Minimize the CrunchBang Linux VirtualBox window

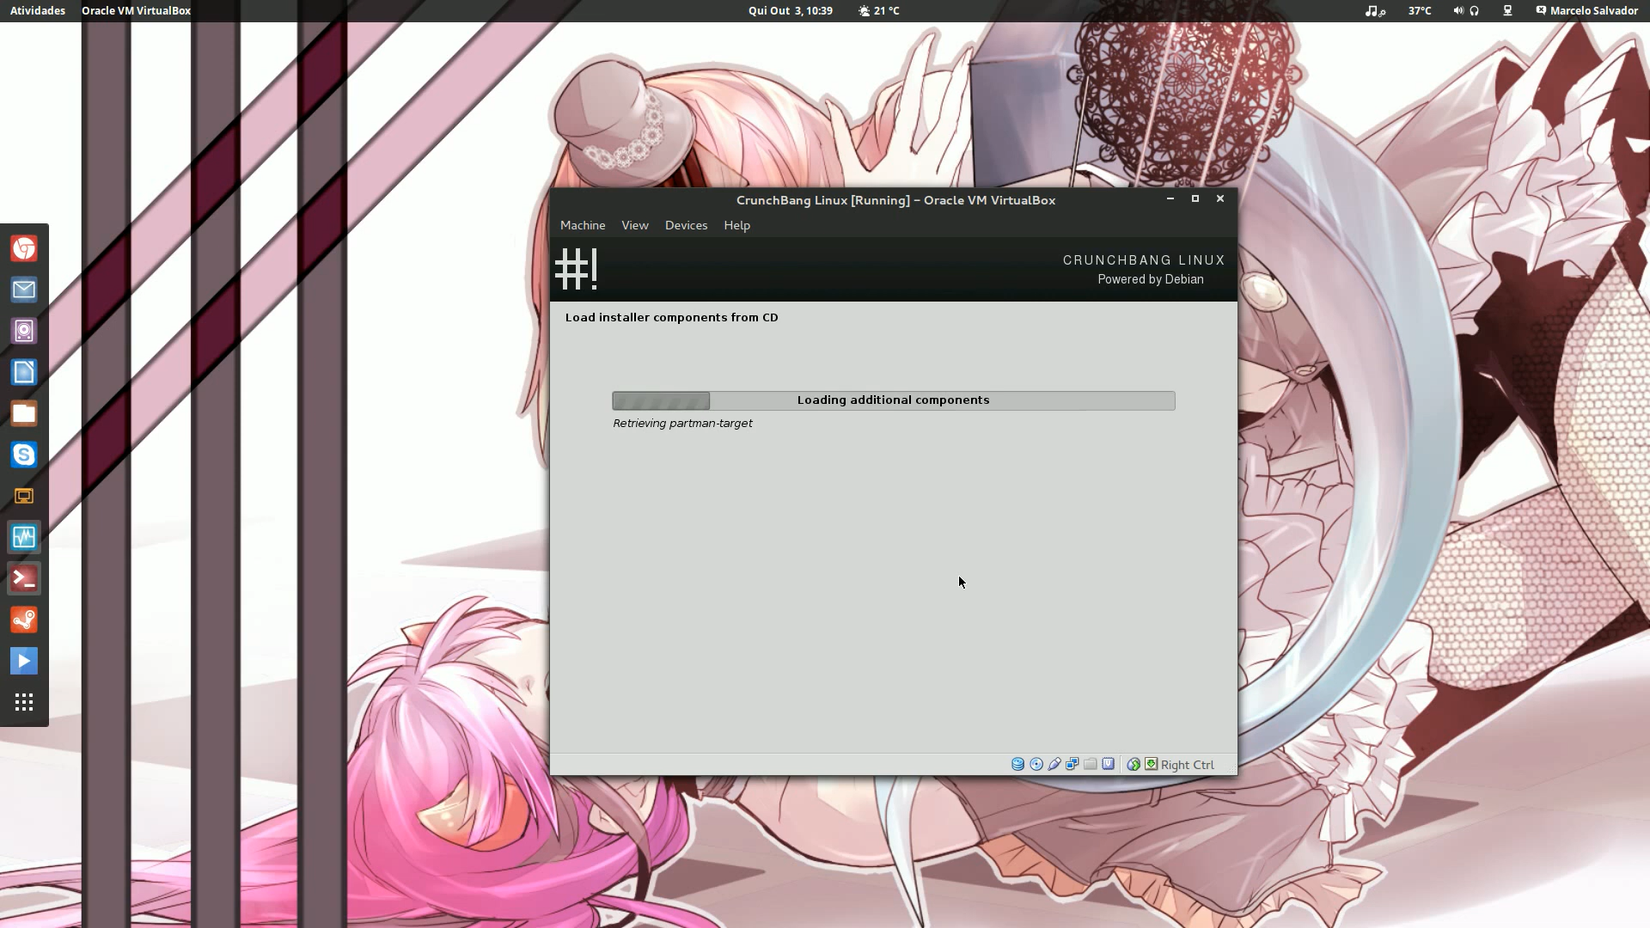[1170, 199]
